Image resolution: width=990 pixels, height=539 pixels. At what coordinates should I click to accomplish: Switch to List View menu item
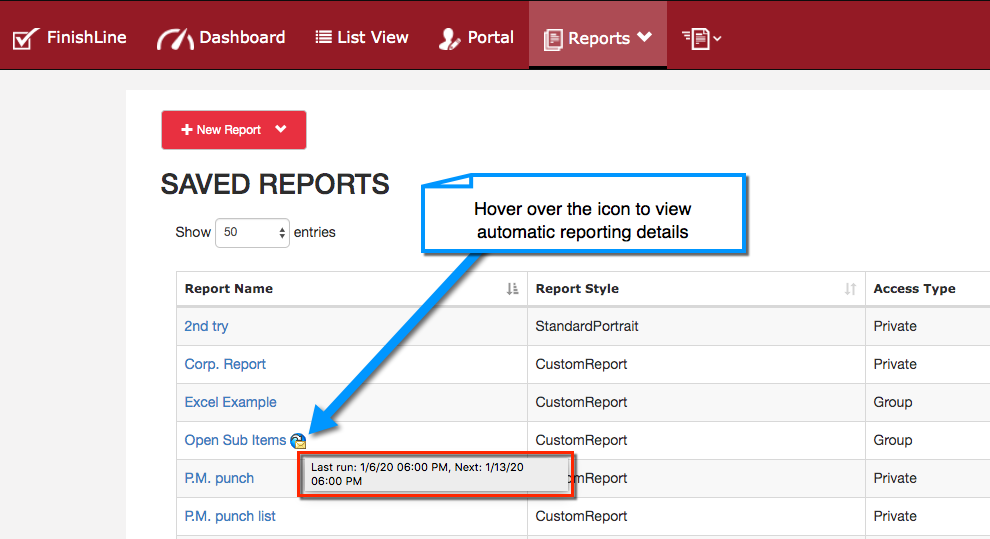[372, 37]
